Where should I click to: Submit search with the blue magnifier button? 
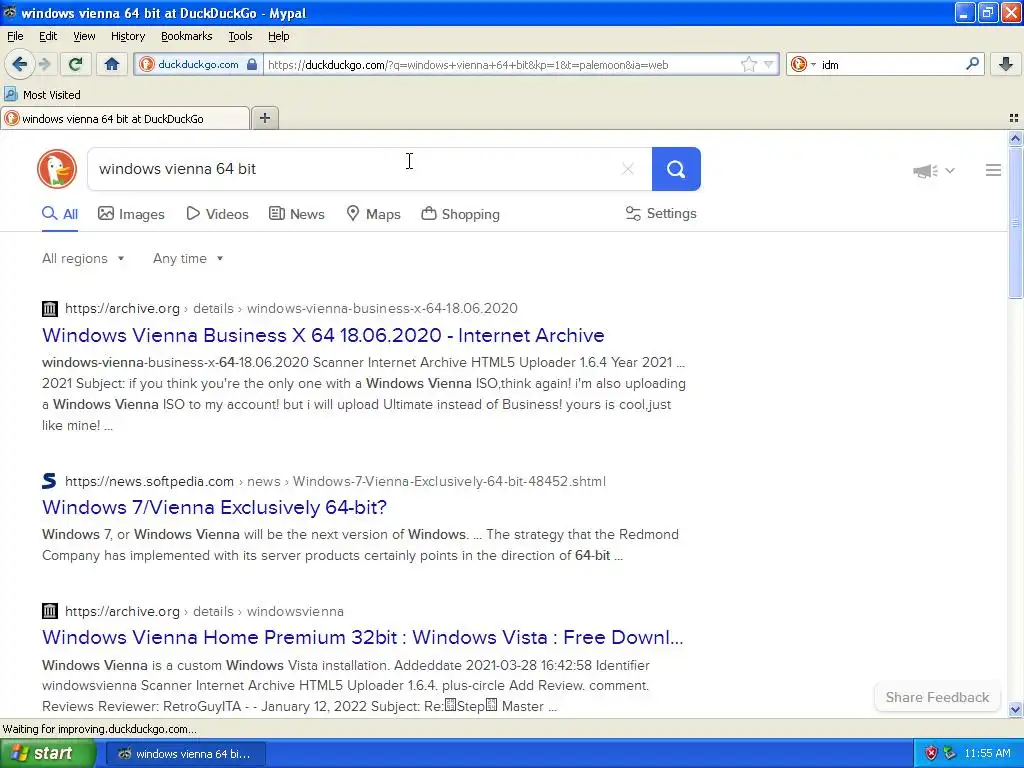pos(676,169)
